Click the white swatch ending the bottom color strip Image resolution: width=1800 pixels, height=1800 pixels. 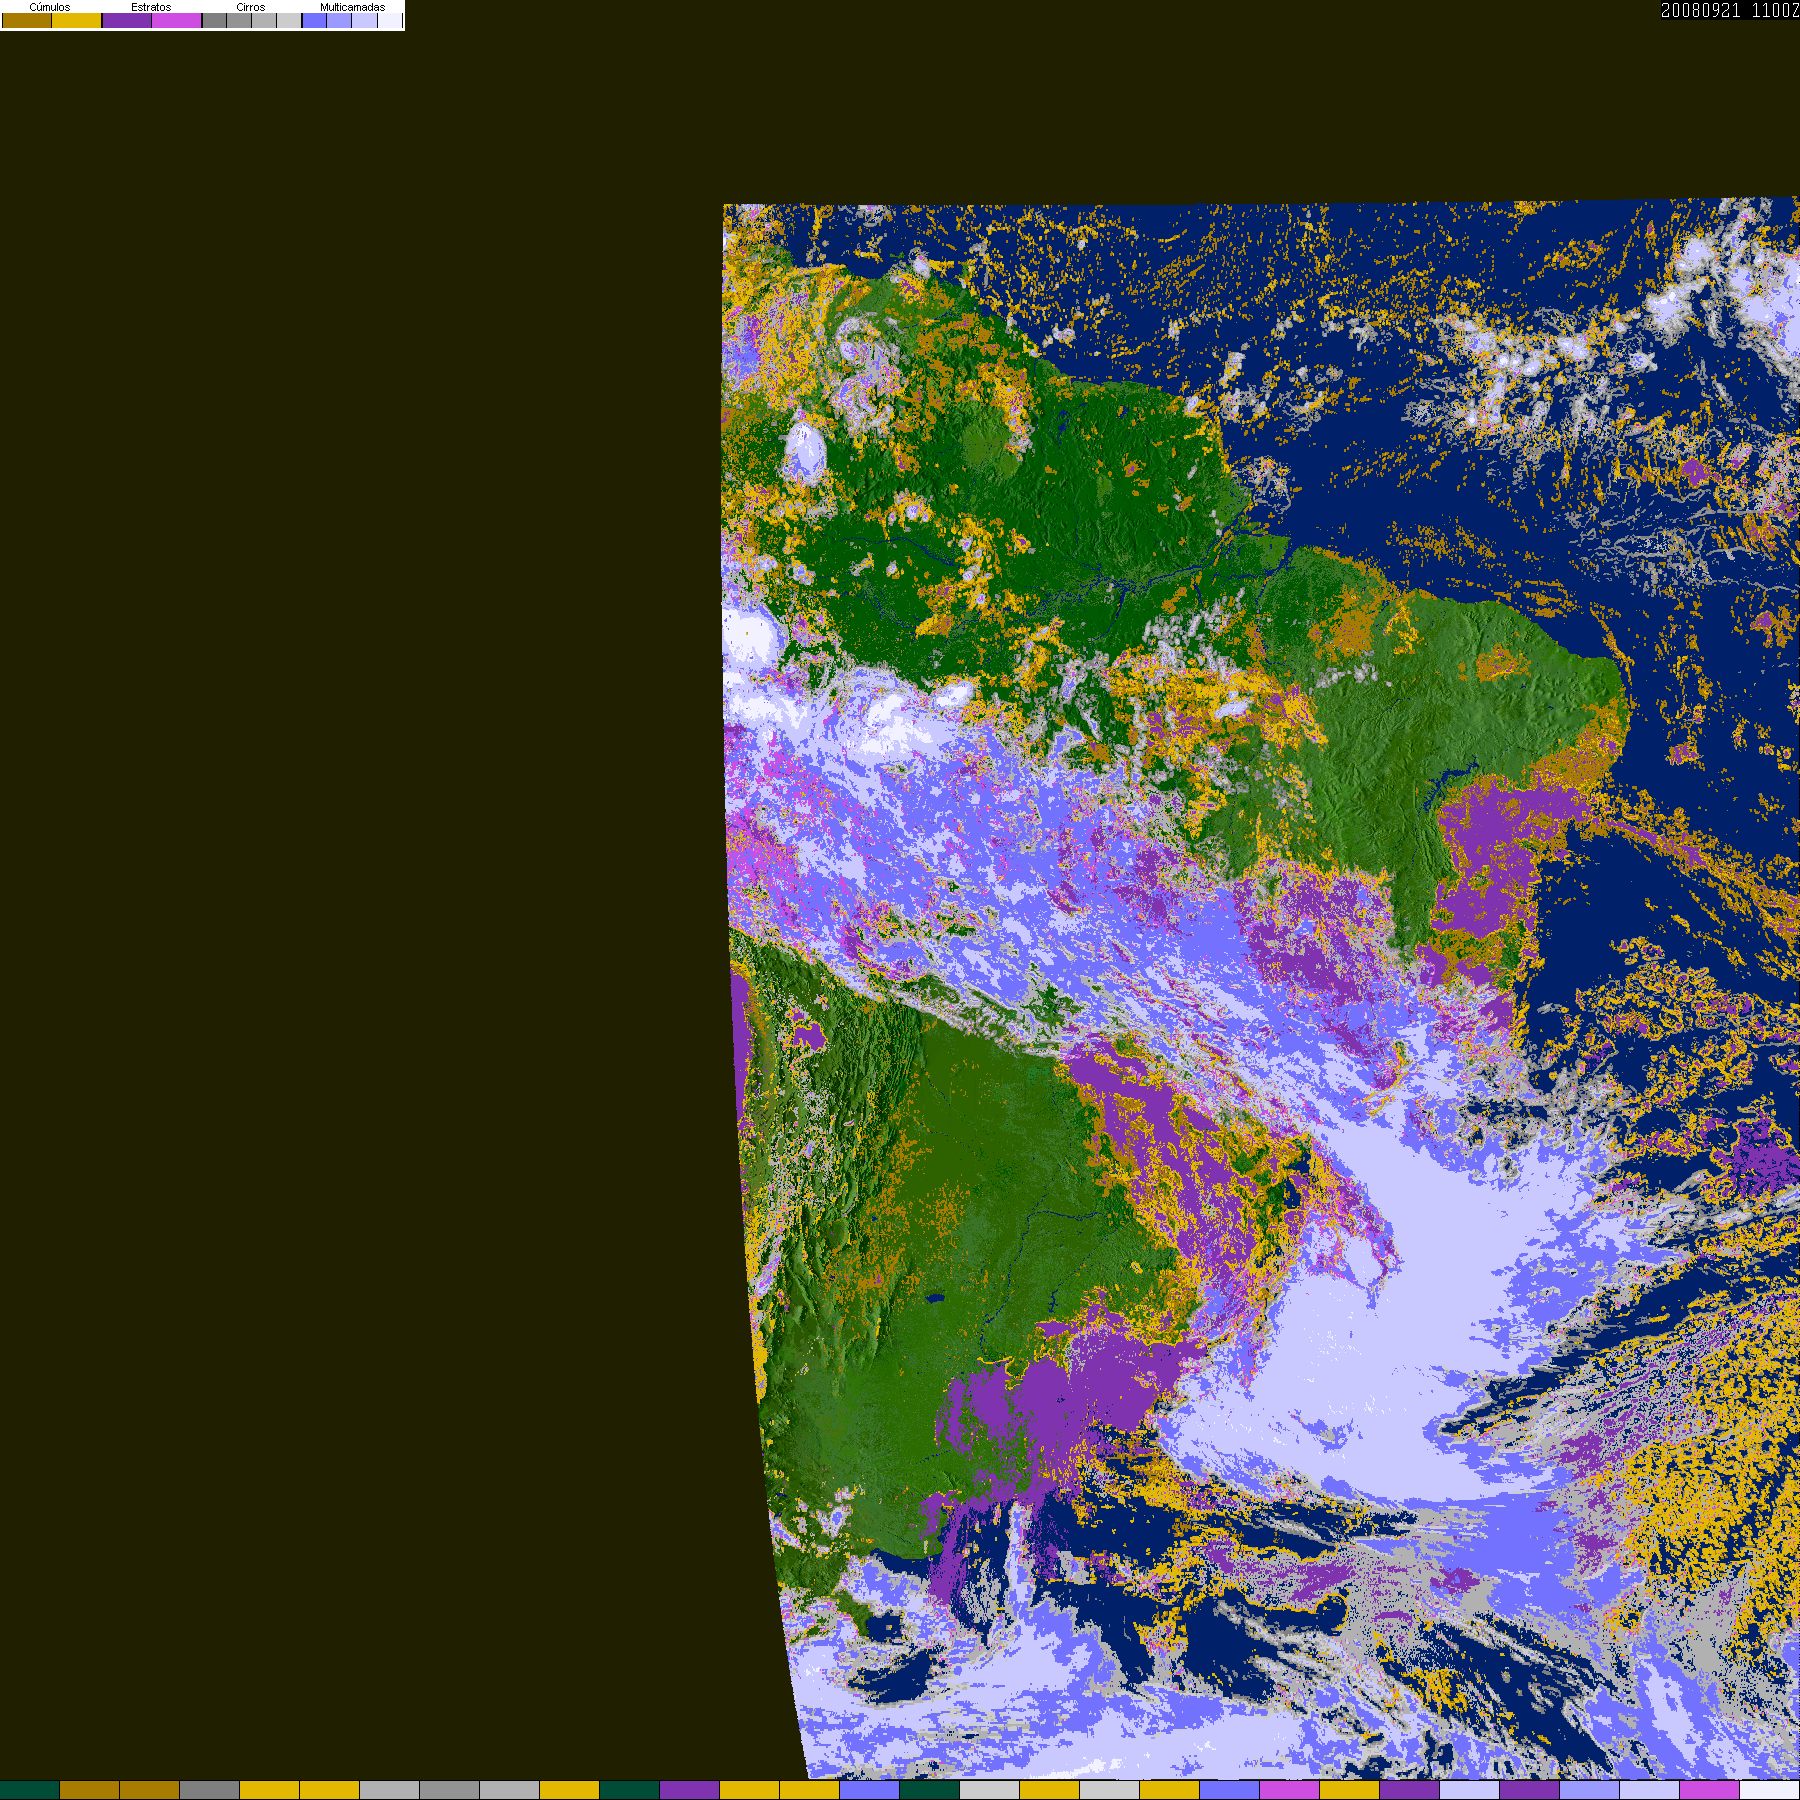[1770, 1790]
